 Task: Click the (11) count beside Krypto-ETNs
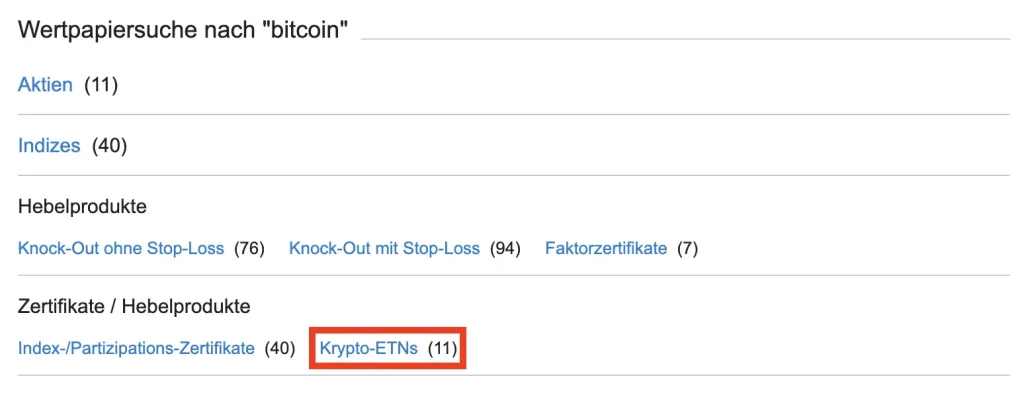coord(442,349)
